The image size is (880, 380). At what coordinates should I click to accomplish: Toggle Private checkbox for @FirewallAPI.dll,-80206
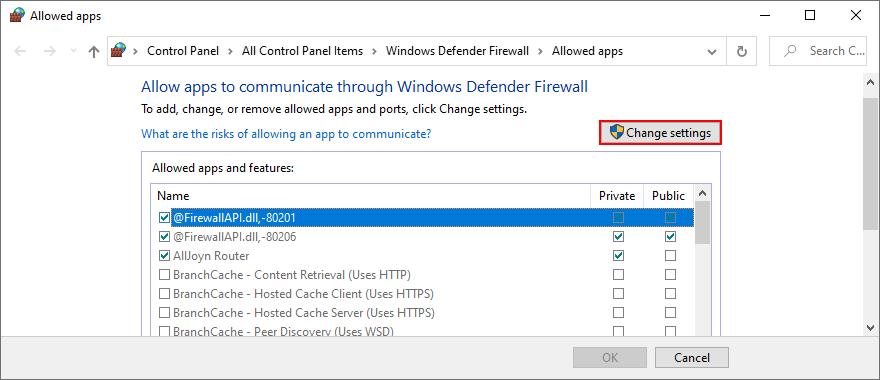pyautogui.click(x=618, y=237)
